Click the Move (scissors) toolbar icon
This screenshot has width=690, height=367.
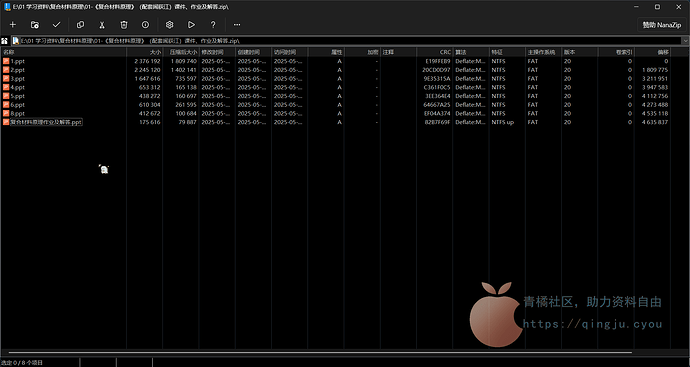click(102, 25)
